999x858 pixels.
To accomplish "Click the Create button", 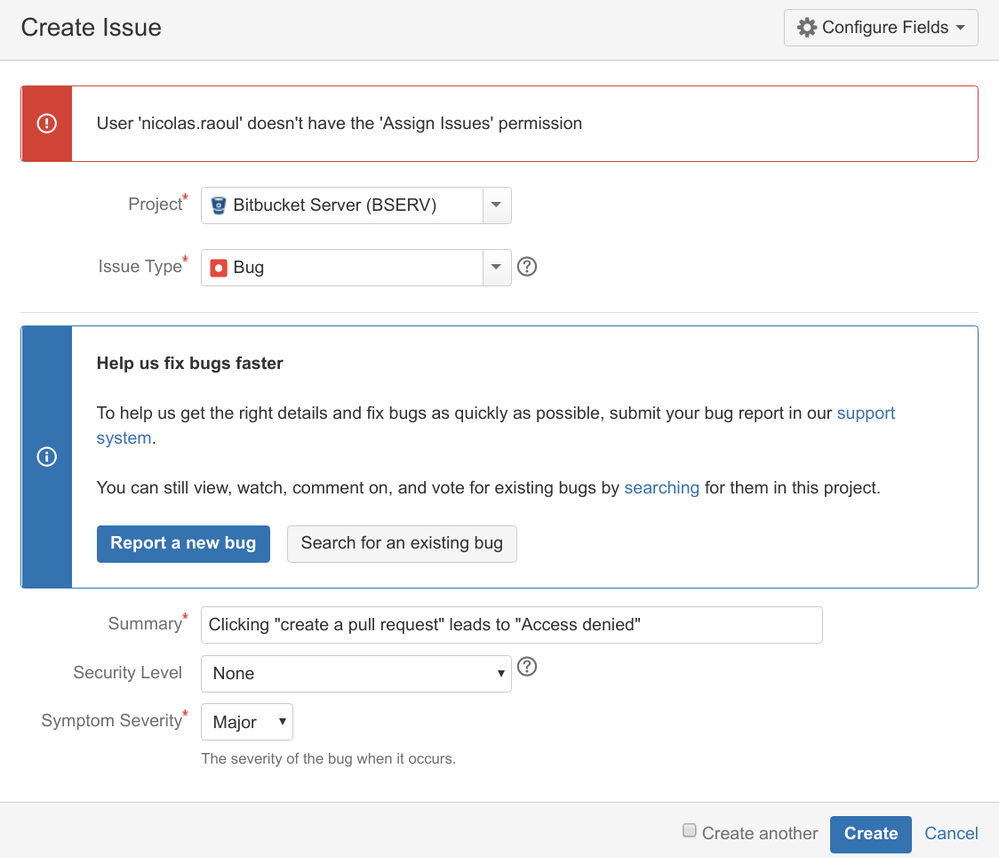I will [x=870, y=834].
